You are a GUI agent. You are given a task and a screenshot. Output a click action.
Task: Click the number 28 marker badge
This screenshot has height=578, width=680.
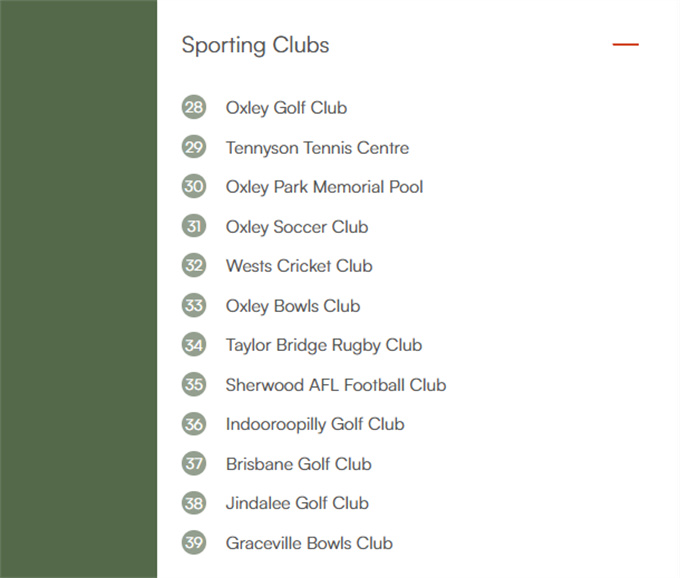tap(194, 107)
